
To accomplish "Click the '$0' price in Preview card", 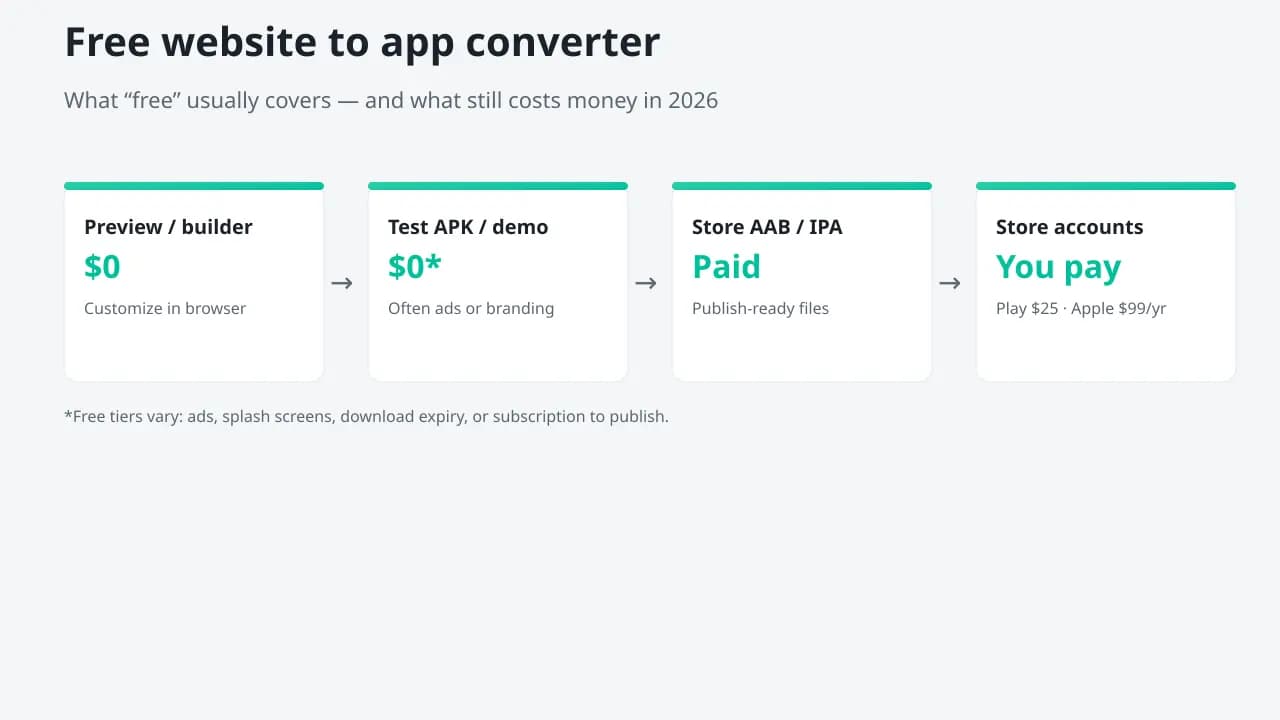I will click(102, 267).
